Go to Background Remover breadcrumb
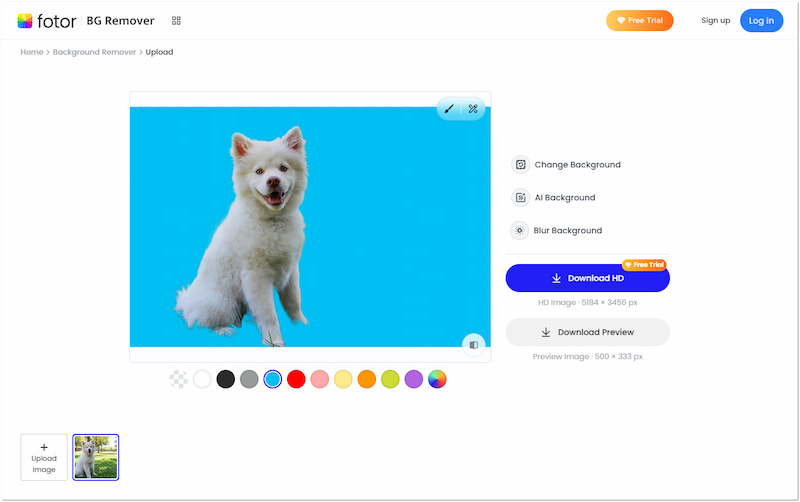The width and height of the screenshot is (800, 502). (94, 52)
